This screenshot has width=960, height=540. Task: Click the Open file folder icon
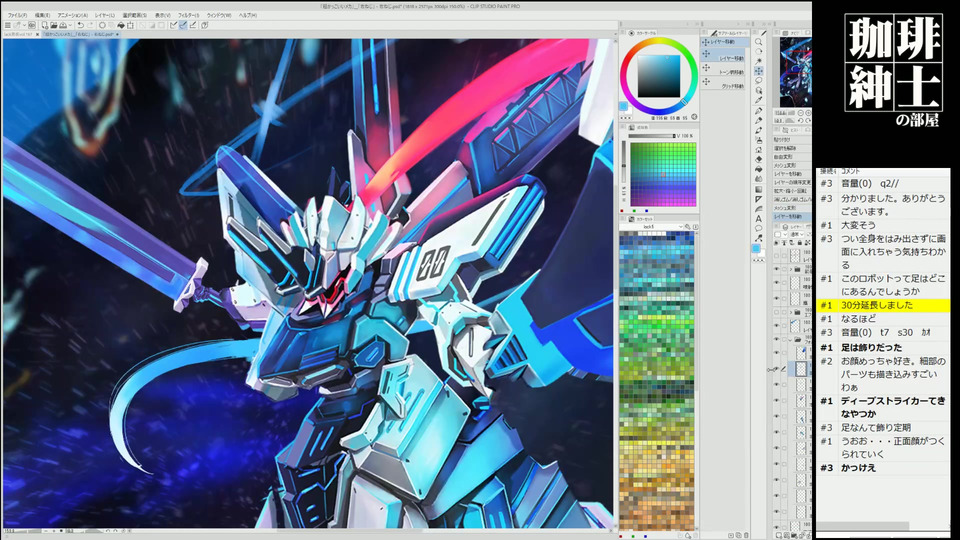(54, 25)
